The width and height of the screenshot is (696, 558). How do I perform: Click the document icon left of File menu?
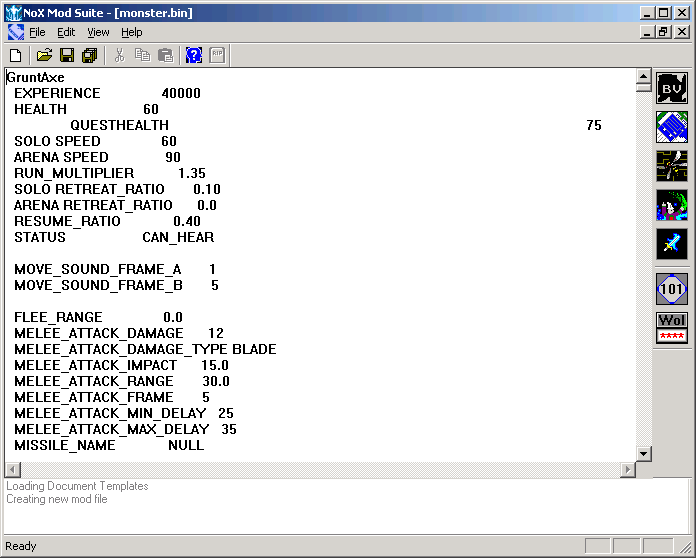(x=16, y=32)
